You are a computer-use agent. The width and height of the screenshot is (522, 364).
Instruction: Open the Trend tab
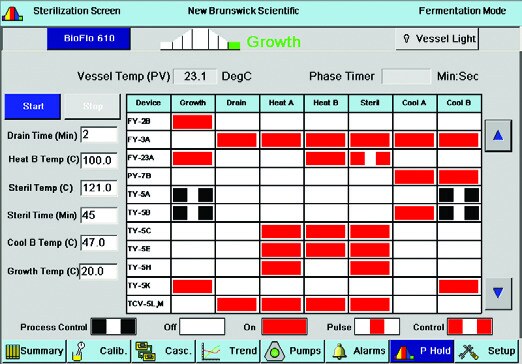[x=228, y=351]
